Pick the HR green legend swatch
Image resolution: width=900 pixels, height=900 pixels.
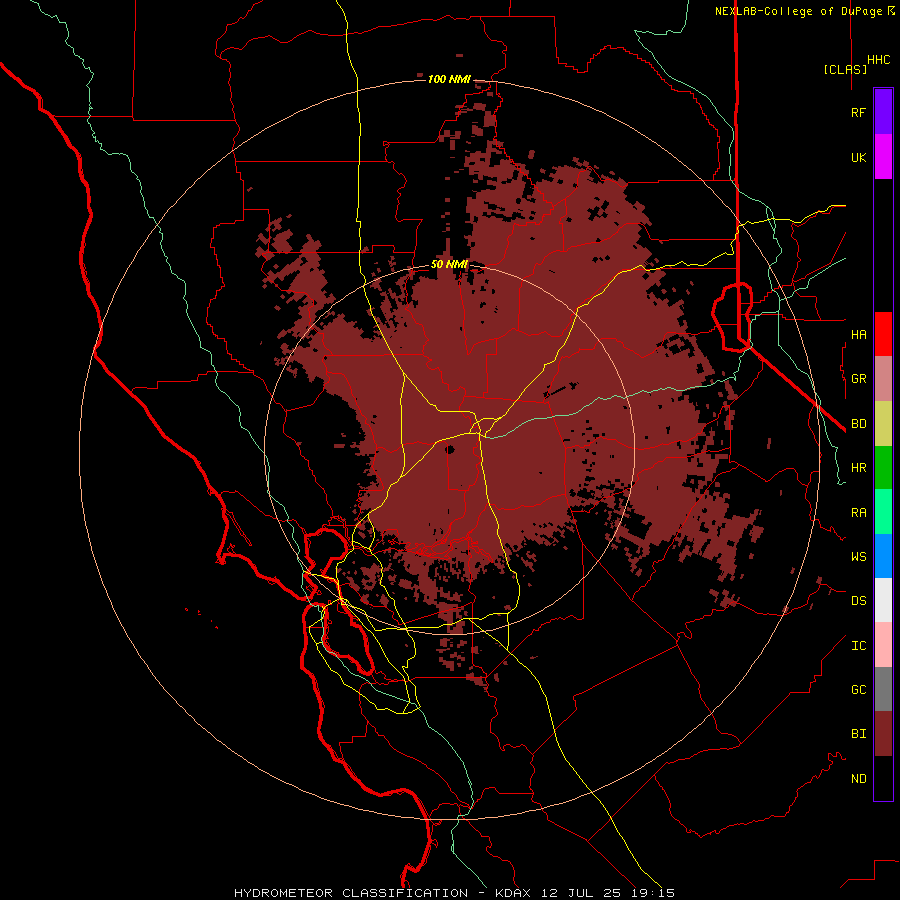883,467
